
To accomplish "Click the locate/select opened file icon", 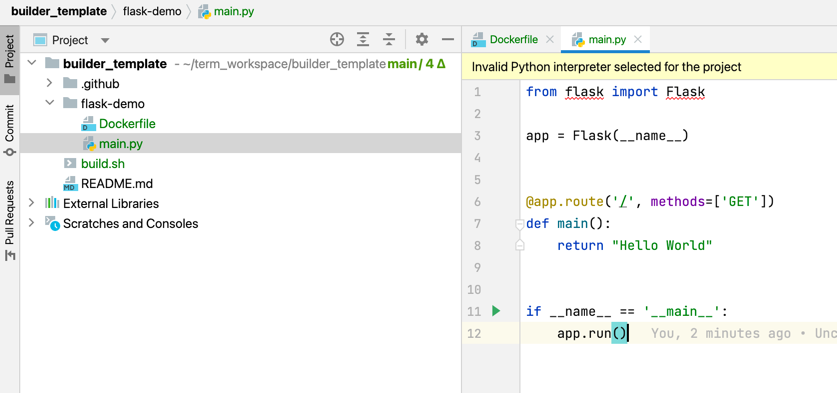I will 337,40.
